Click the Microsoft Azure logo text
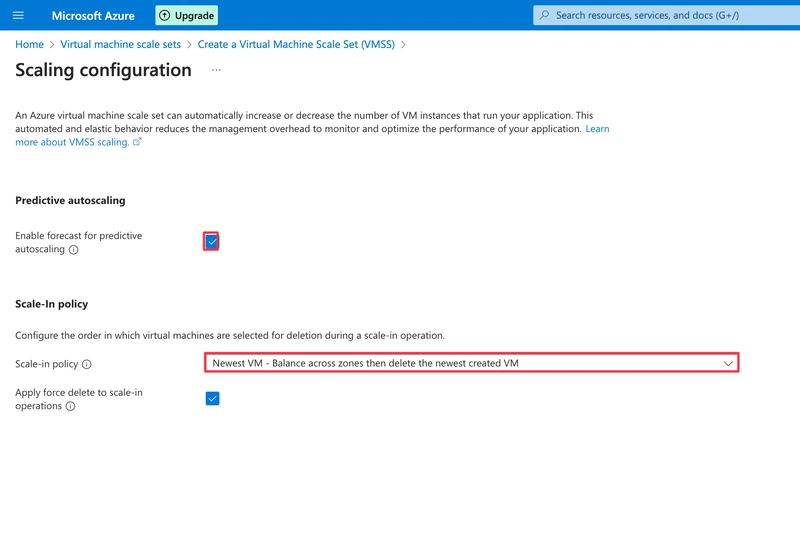The image size is (800, 537). pyautogui.click(x=93, y=16)
